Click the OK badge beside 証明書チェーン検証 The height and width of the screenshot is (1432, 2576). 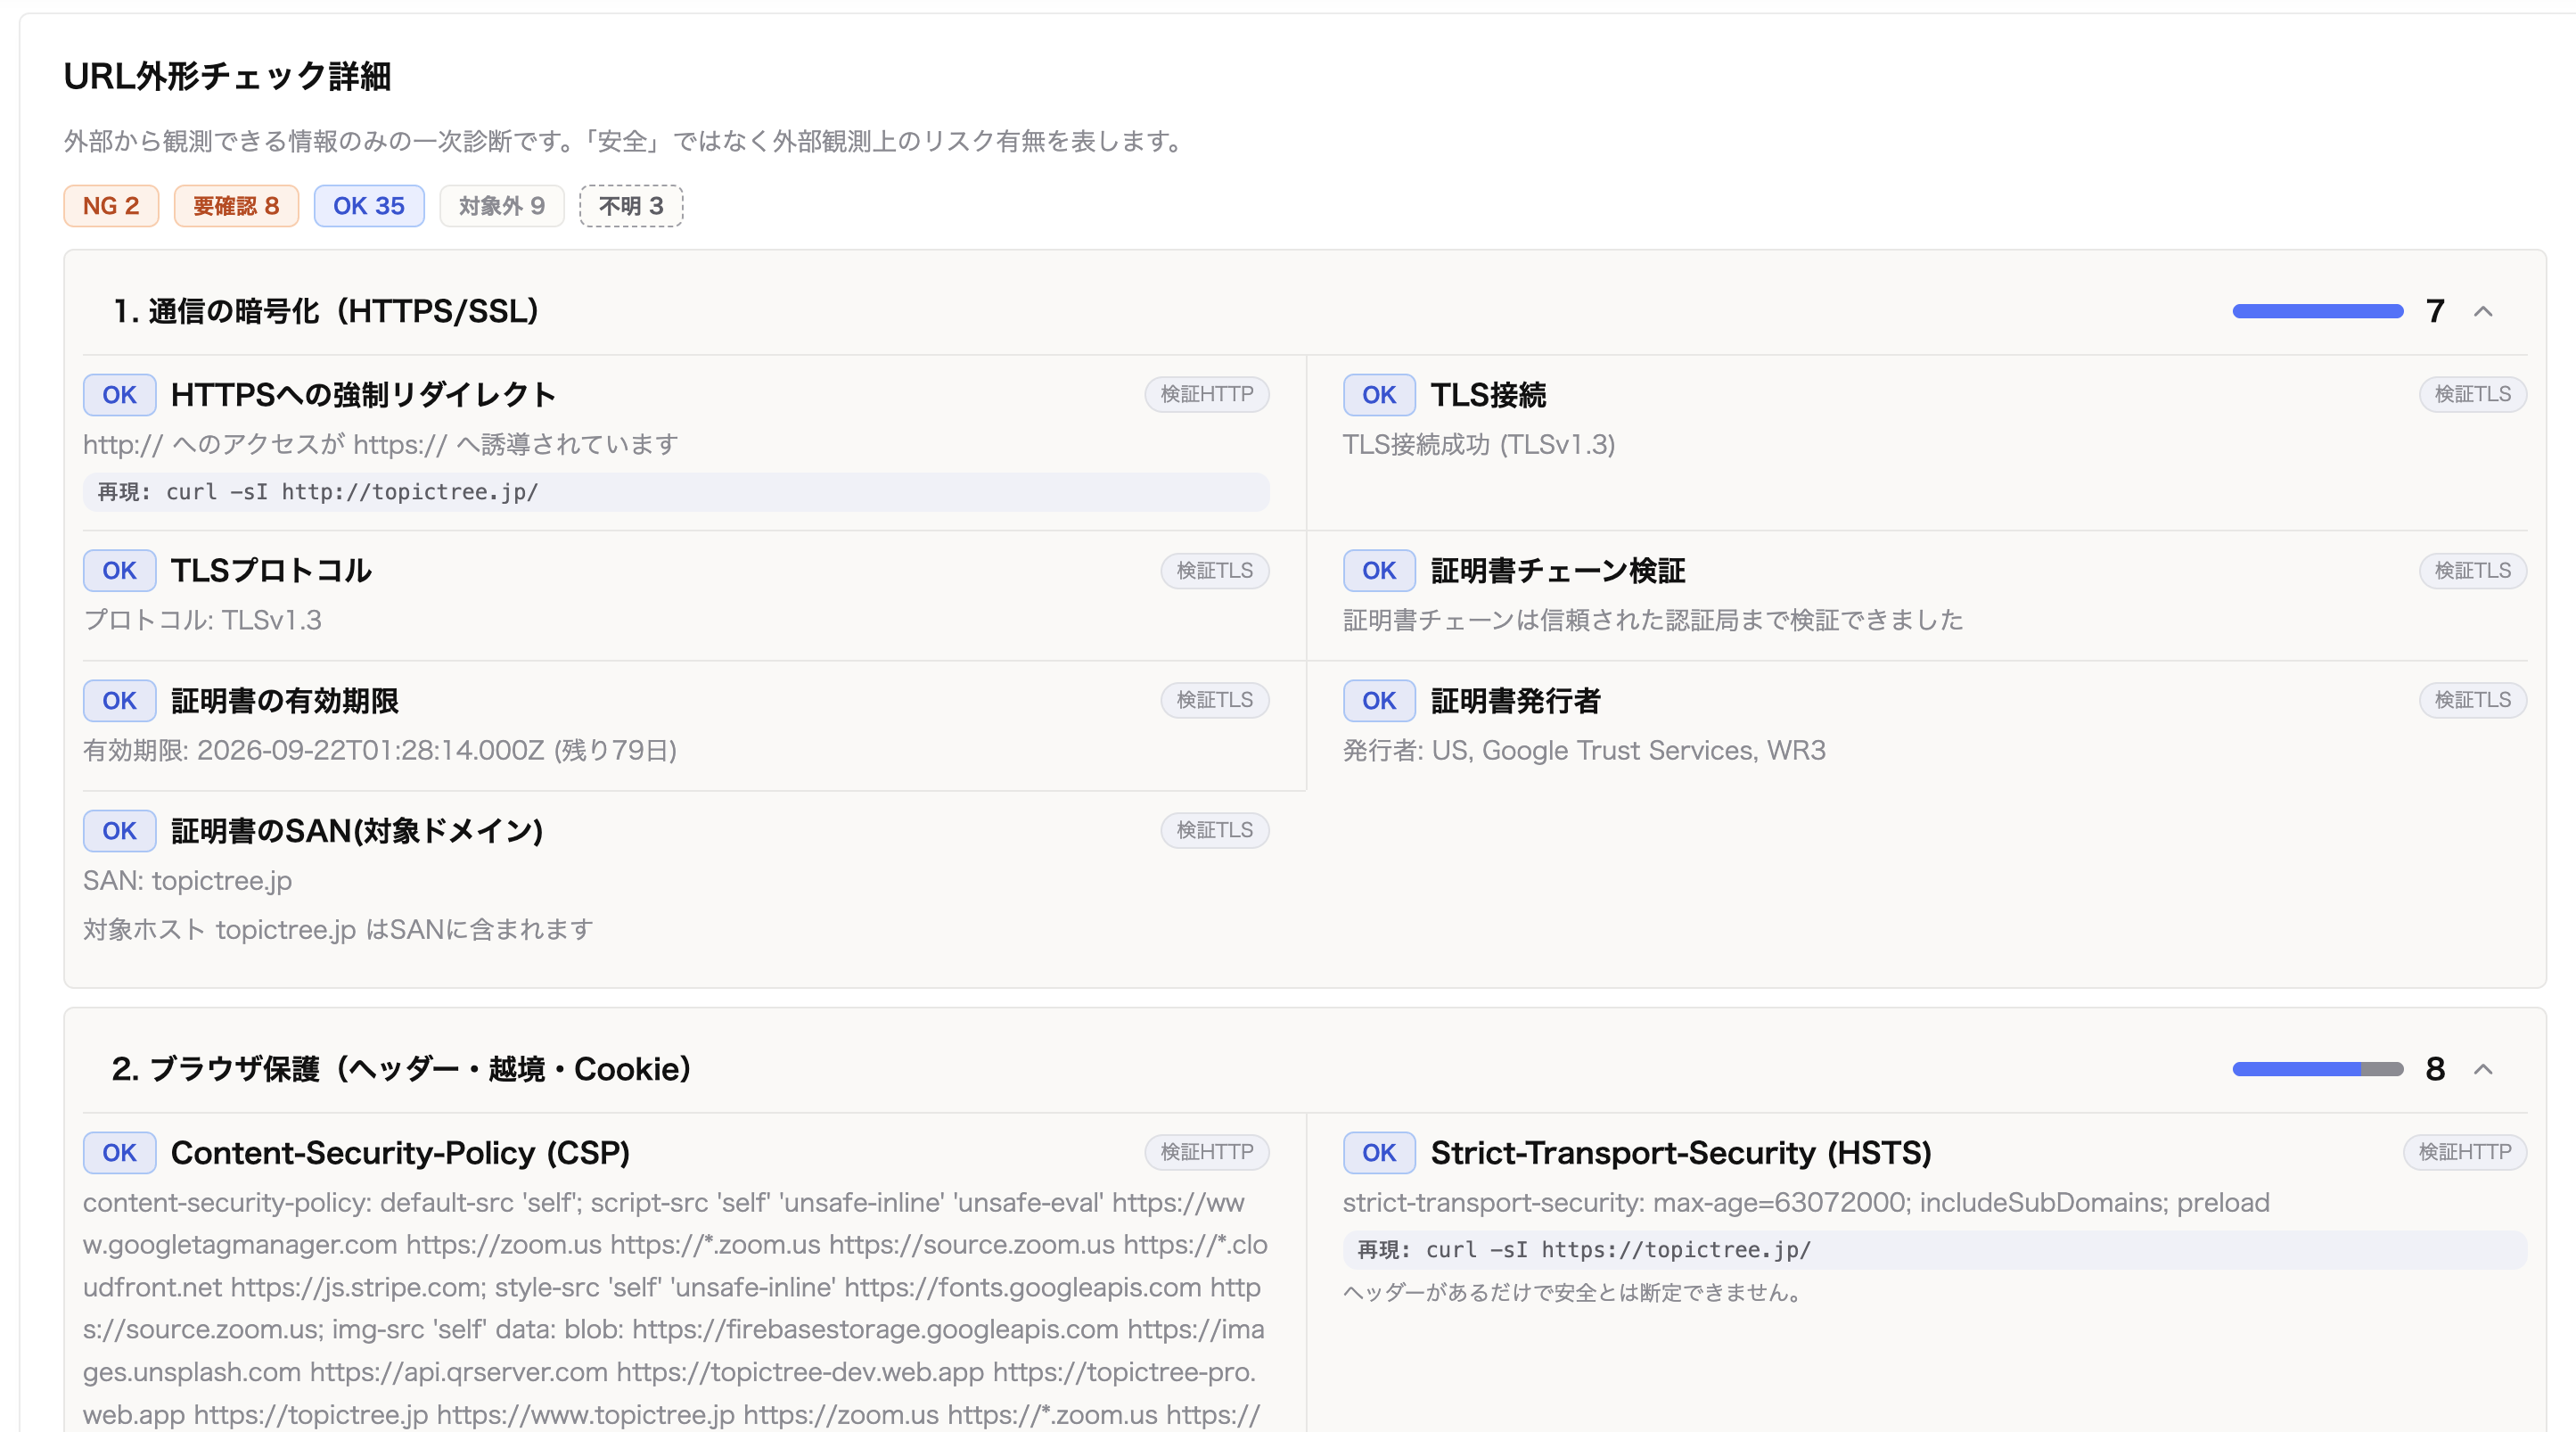(x=1379, y=571)
